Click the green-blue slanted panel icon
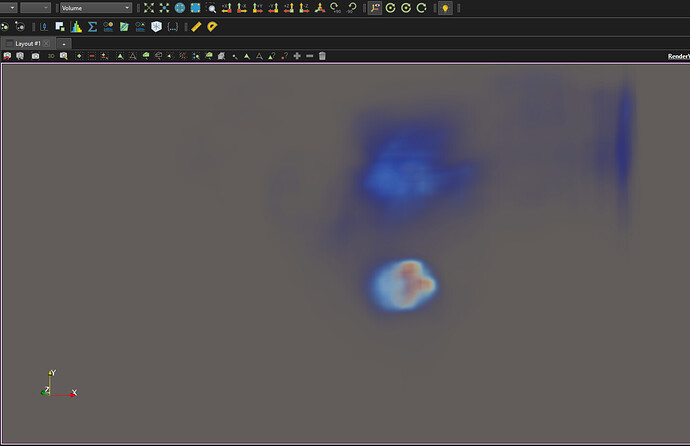The height and width of the screenshot is (446, 690). click(124, 27)
